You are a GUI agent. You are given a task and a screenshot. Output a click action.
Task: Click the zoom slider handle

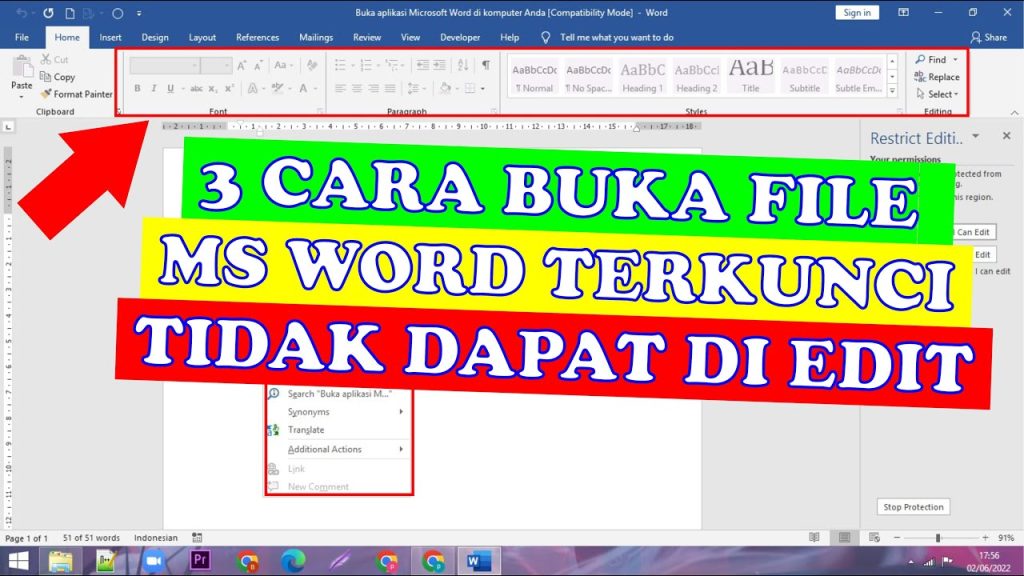tap(938, 537)
